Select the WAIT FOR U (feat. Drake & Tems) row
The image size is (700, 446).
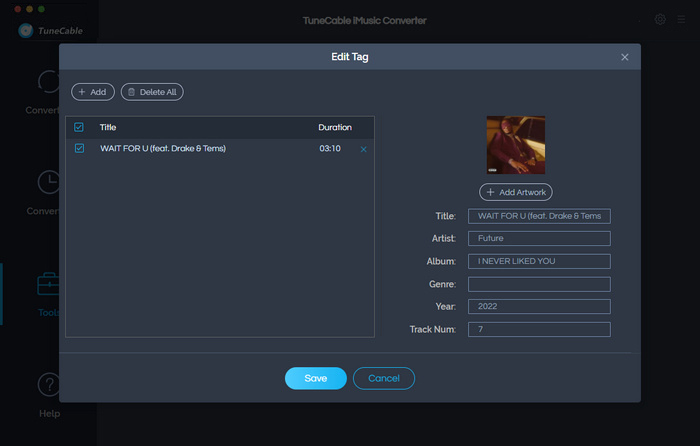click(220, 149)
